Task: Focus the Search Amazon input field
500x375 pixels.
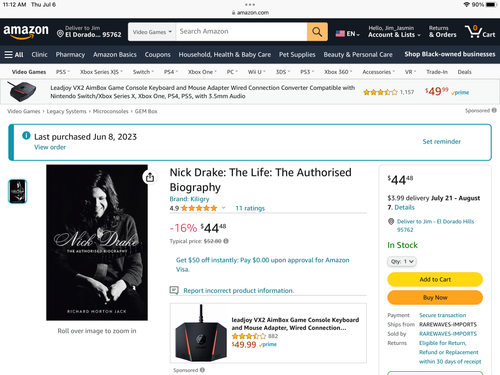Action: 241,32
